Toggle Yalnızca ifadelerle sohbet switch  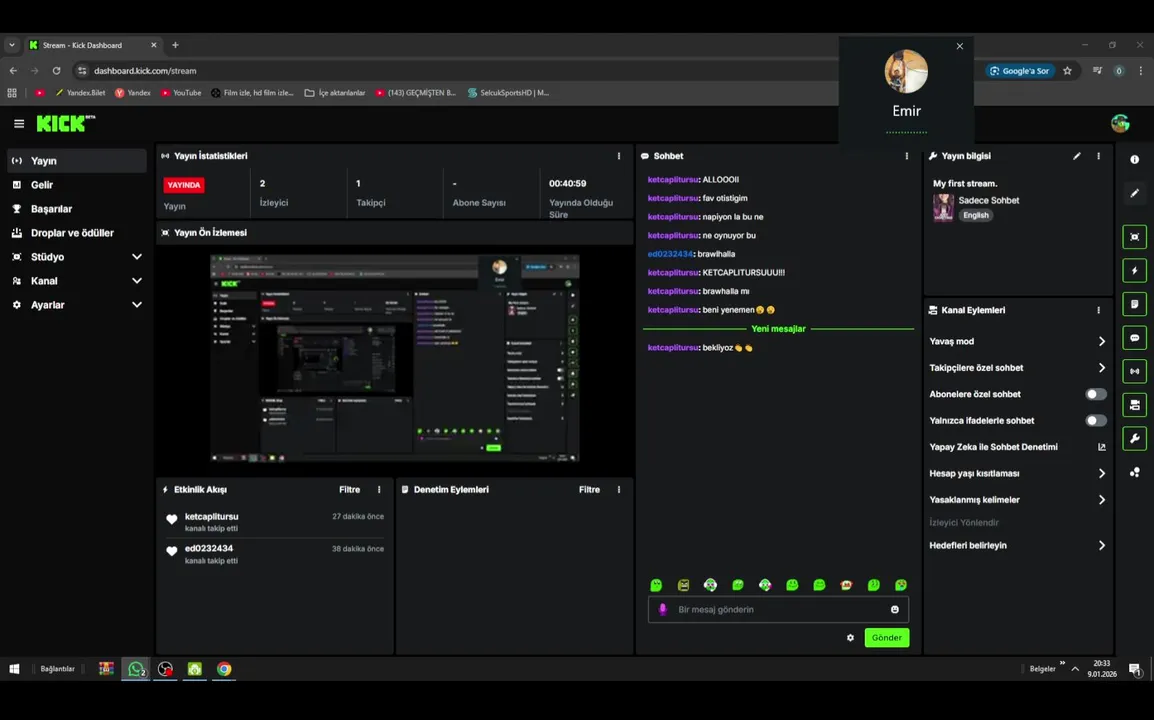pos(1096,421)
